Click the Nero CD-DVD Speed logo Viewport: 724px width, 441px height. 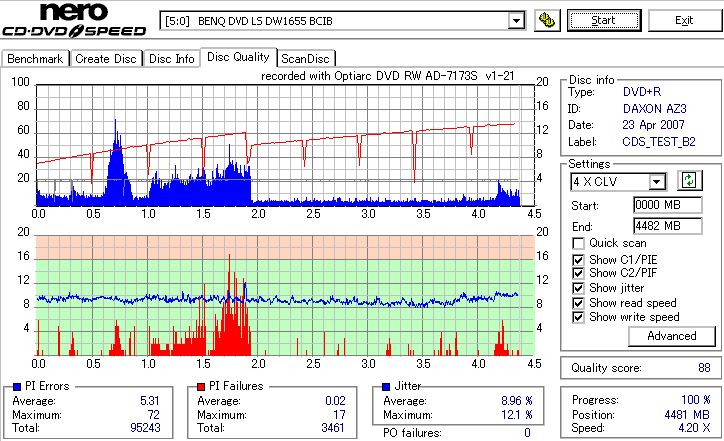coord(74,20)
